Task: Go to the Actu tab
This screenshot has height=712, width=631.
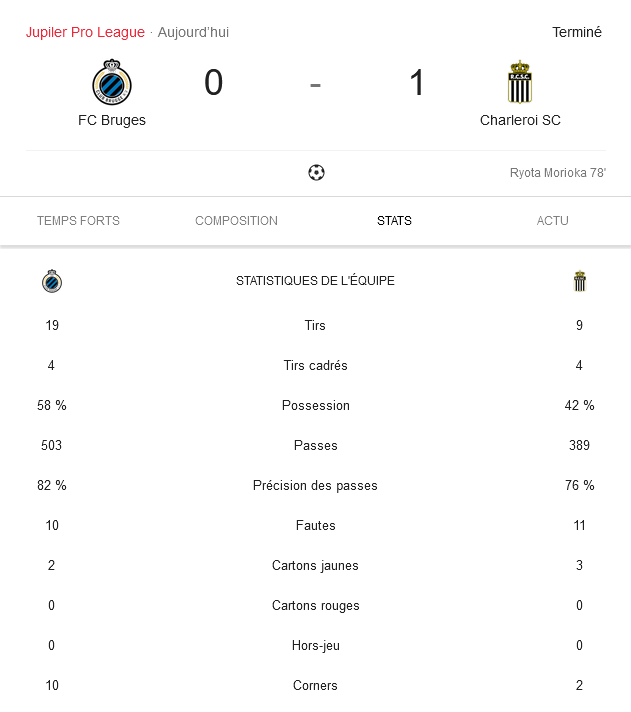Action: coord(552,221)
